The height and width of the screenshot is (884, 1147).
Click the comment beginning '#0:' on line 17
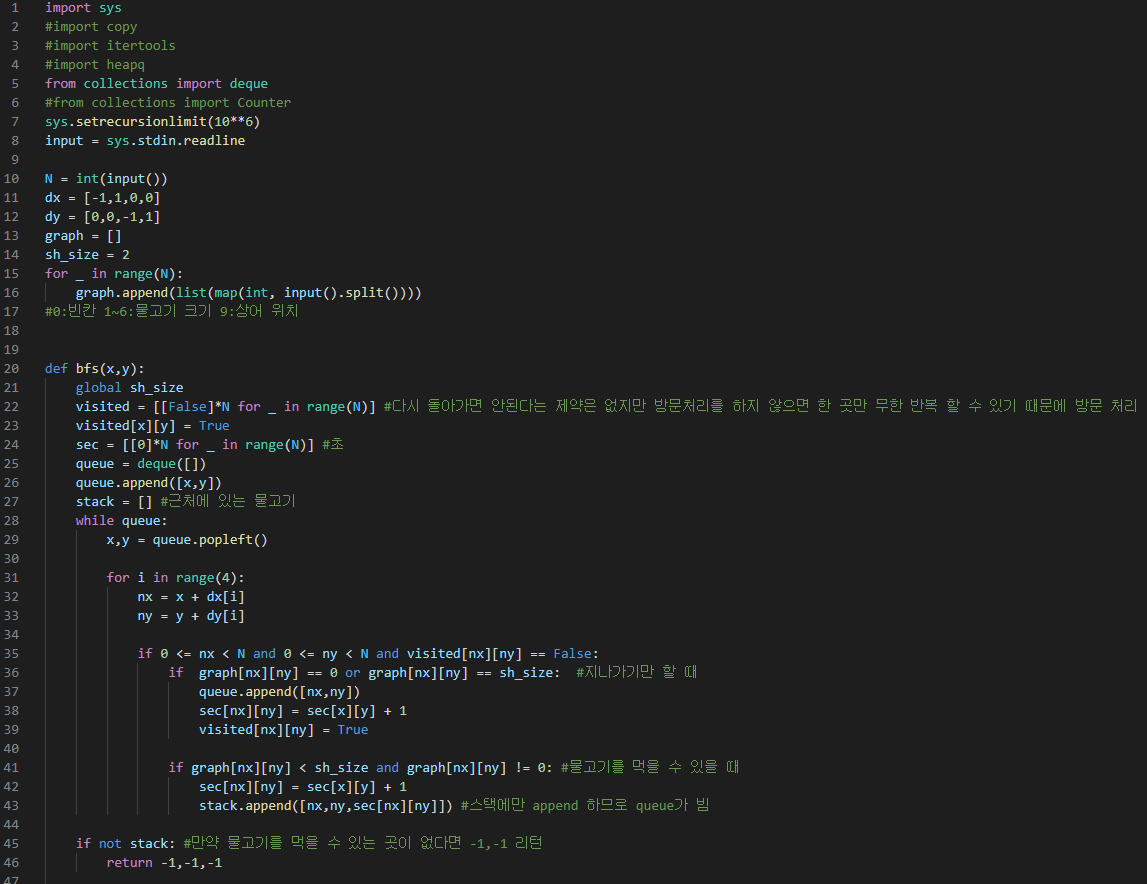(x=172, y=311)
